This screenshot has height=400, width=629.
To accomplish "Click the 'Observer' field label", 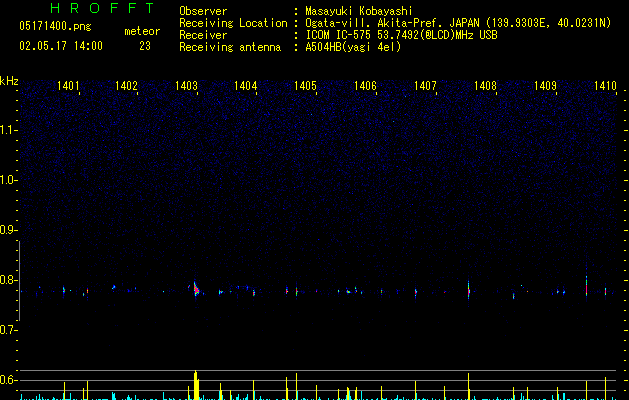I will pyautogui.click(x=203, y=11).
